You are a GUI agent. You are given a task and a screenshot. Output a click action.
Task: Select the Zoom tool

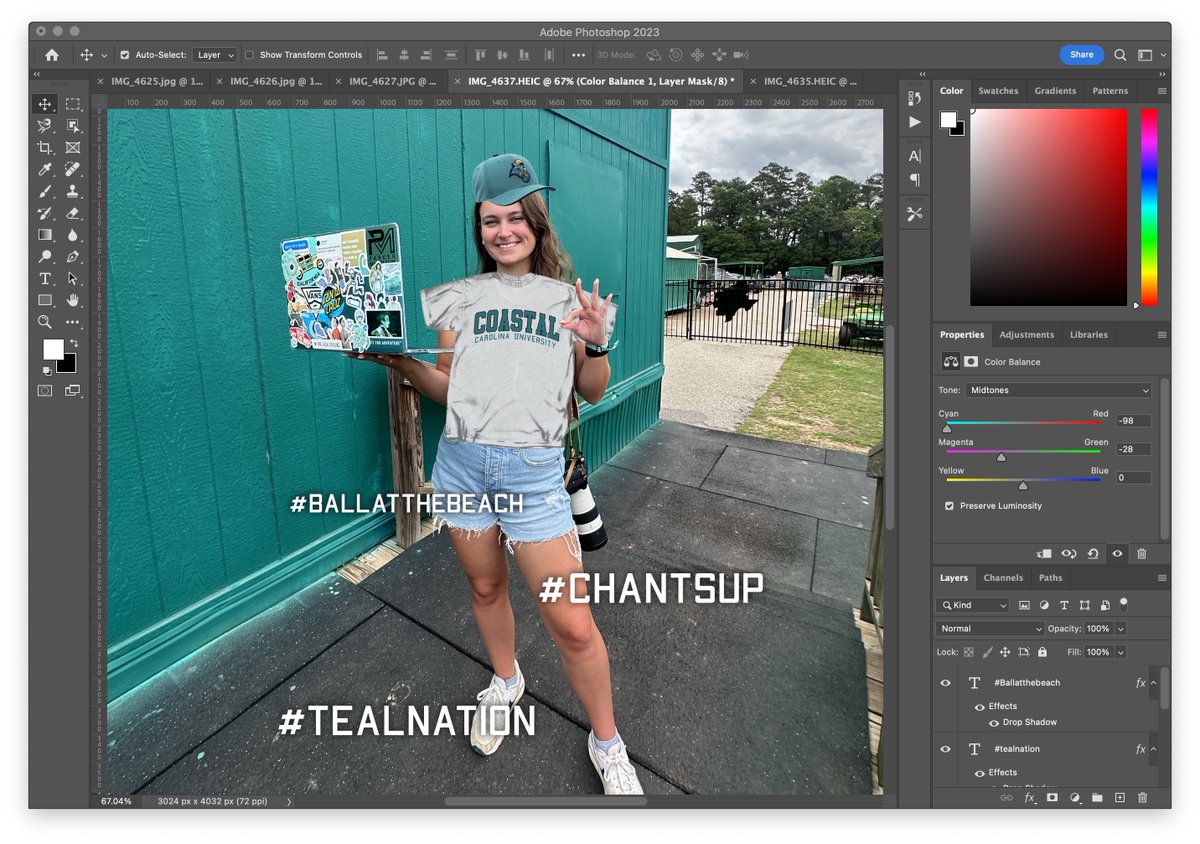[x=45, y=322]
